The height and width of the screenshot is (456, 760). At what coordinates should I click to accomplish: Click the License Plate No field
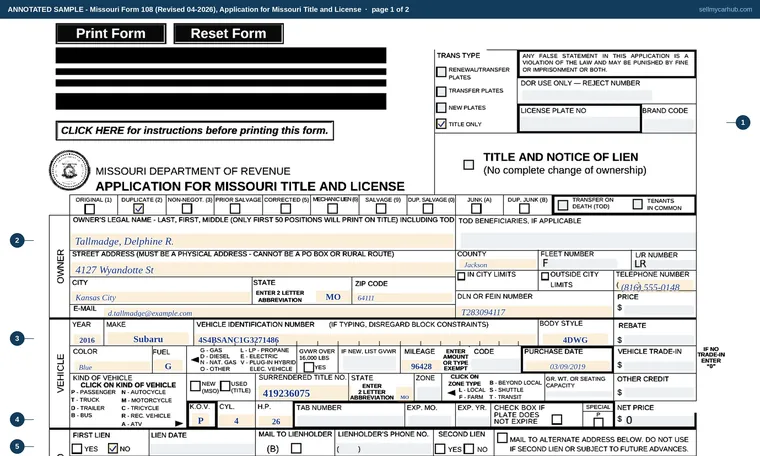pos(580,123)
